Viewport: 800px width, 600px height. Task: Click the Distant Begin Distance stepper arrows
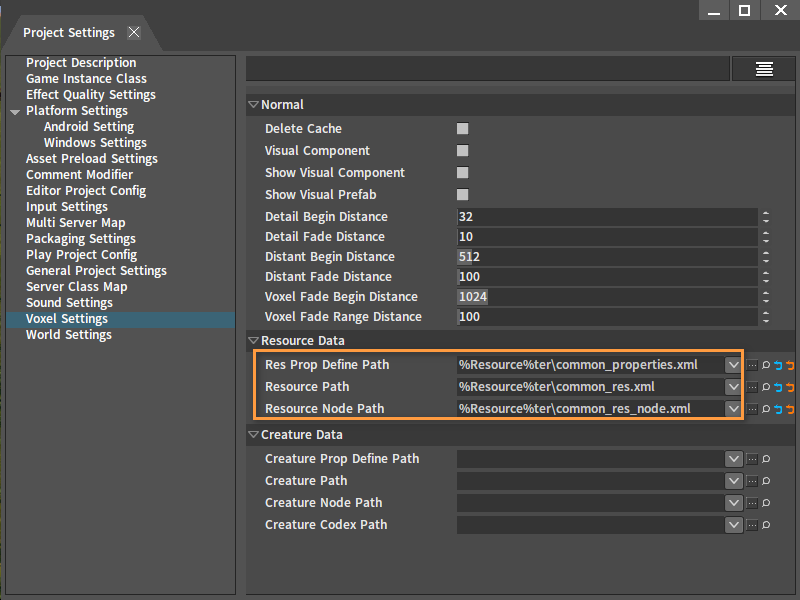(x=766, y=257)
